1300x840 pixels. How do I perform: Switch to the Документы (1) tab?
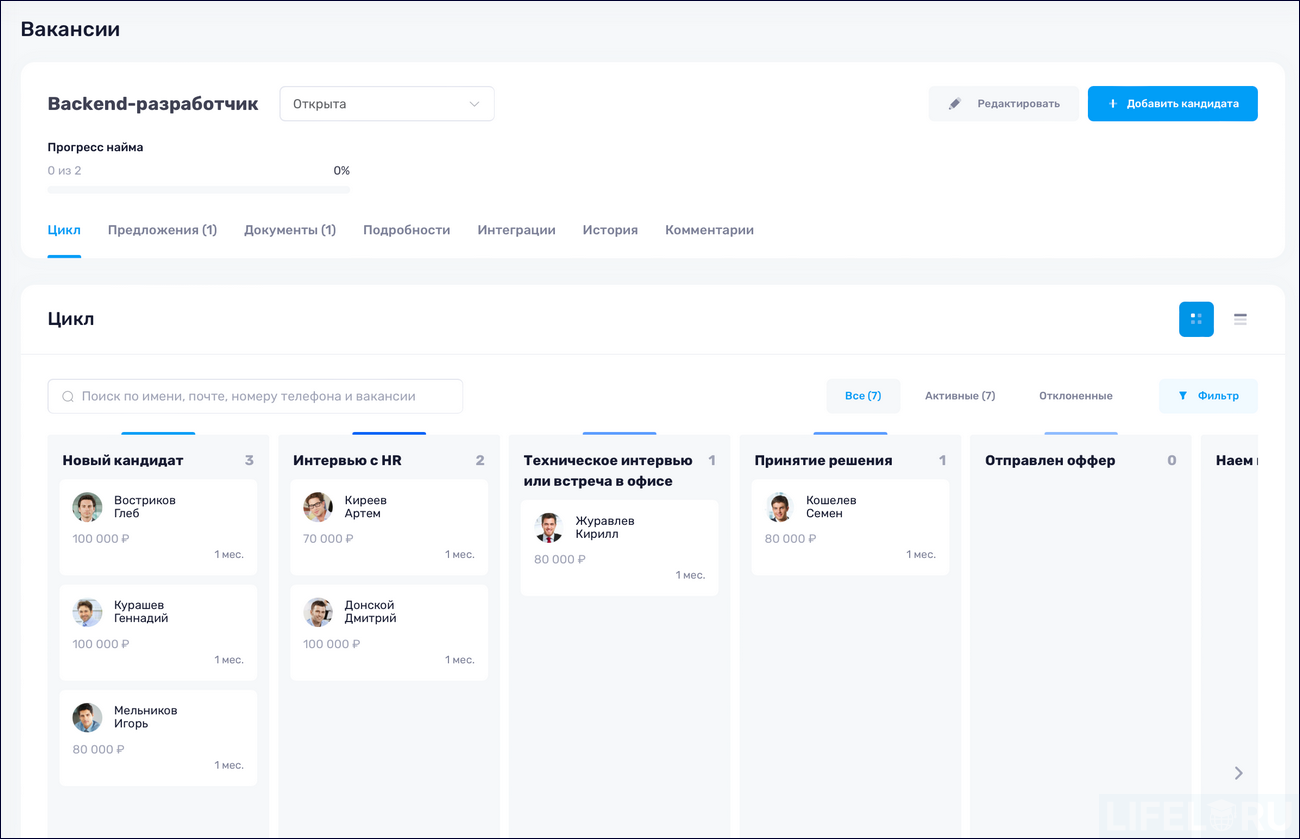(290, 230)
